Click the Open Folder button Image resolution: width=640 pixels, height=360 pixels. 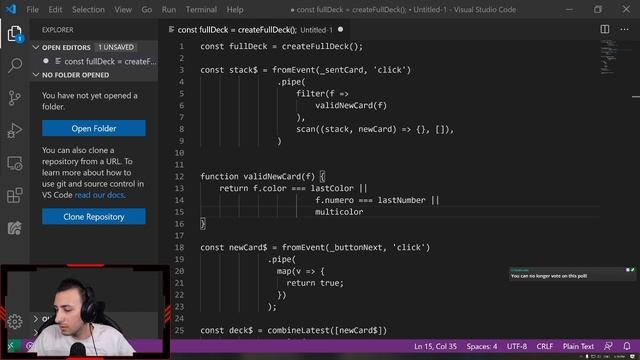point(94,128)
